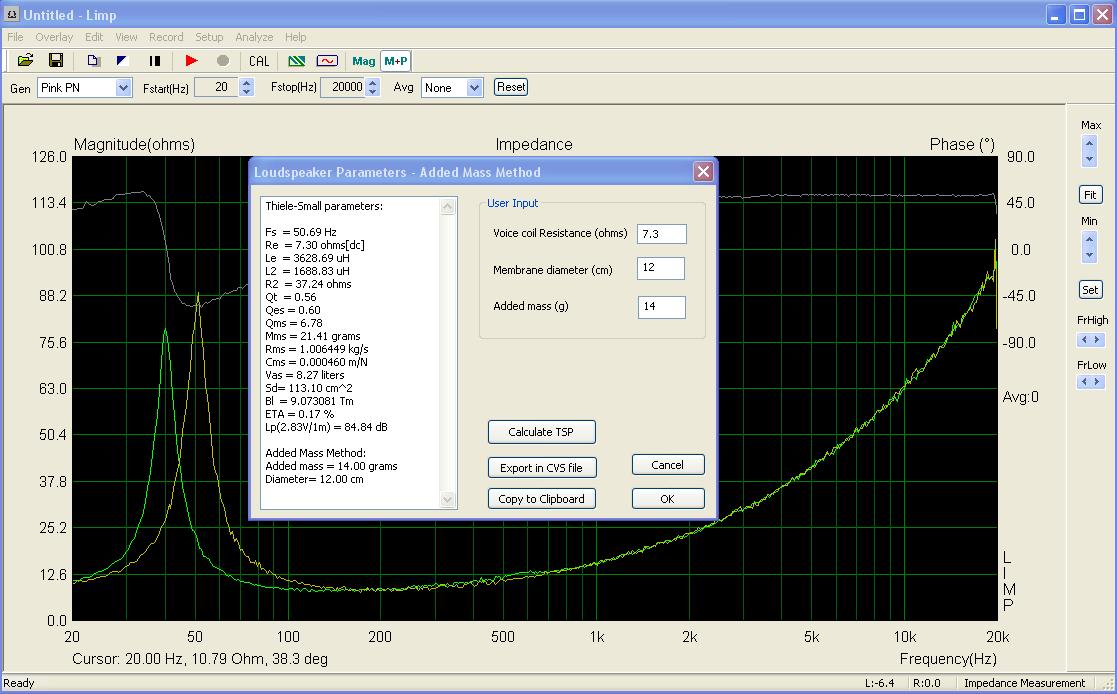
Task: Open the Record menu
Action: pos(166,37)
